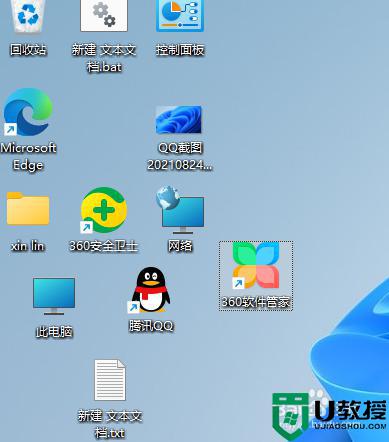Click the QQ截图 20210824... file name text
Viewport: 389px width, 442px height.
[179, 156]
